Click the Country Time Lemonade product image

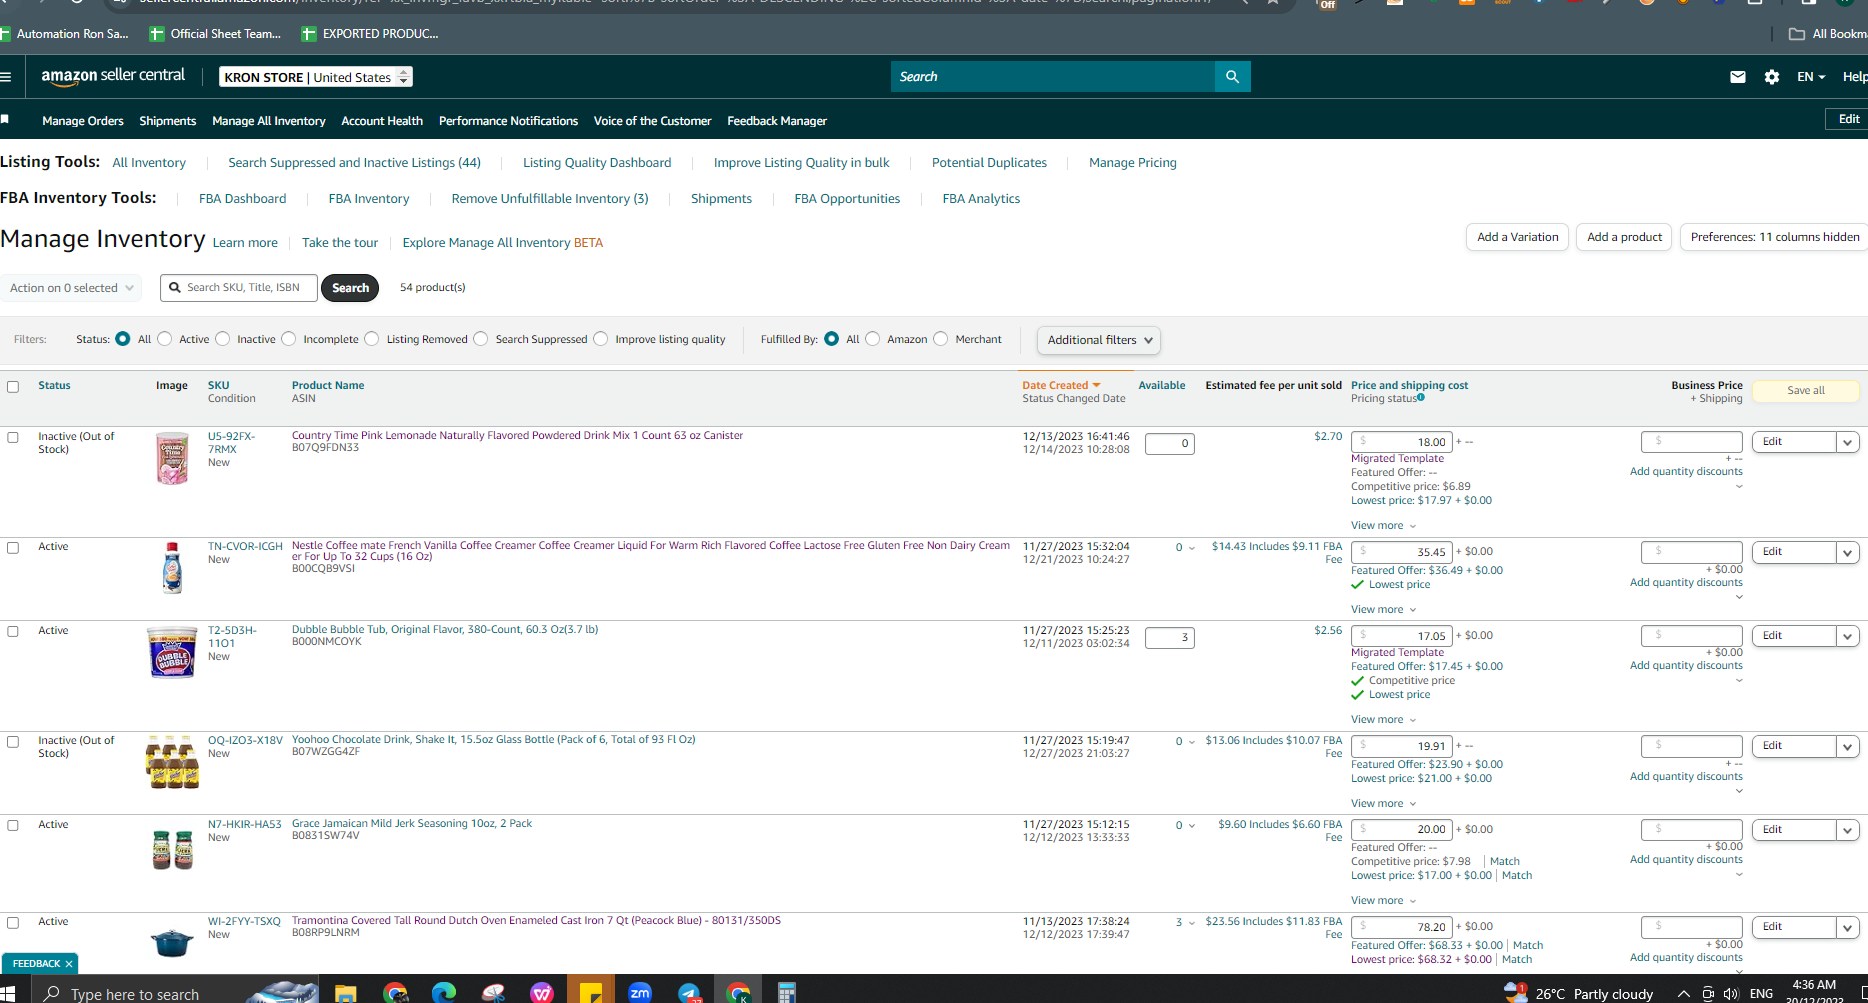pos(172,458)
